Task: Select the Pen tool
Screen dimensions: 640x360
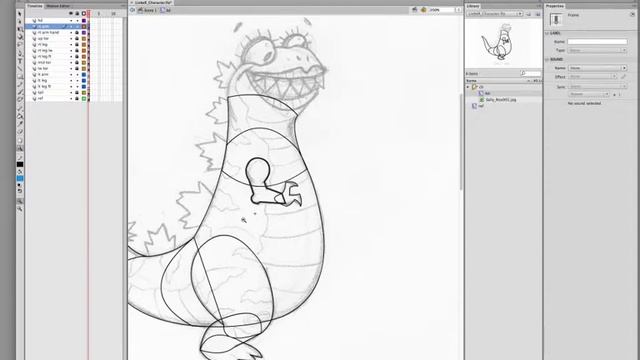Action: click(x=20, y=53)
